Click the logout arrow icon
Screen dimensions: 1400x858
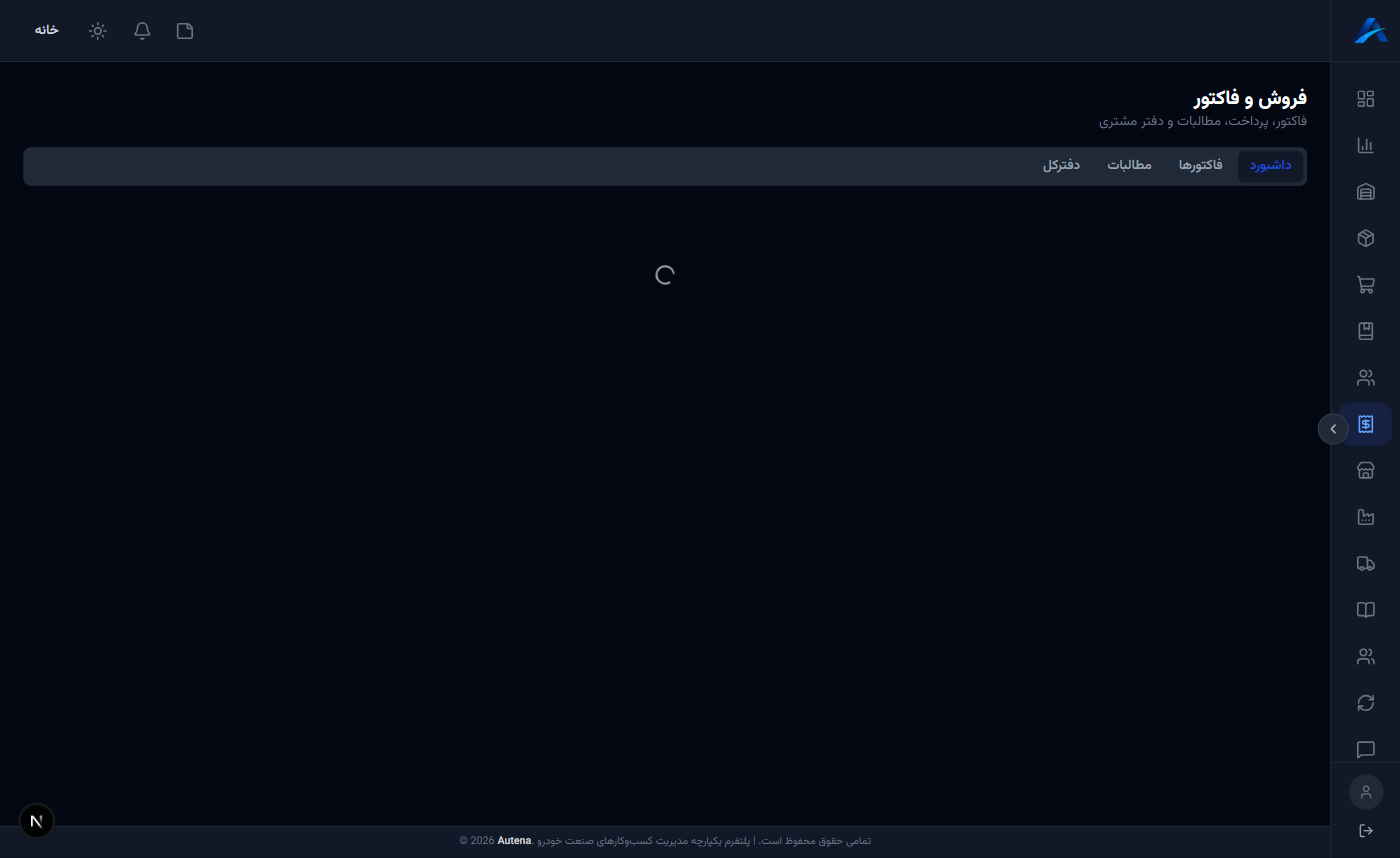pos(1365,831)
